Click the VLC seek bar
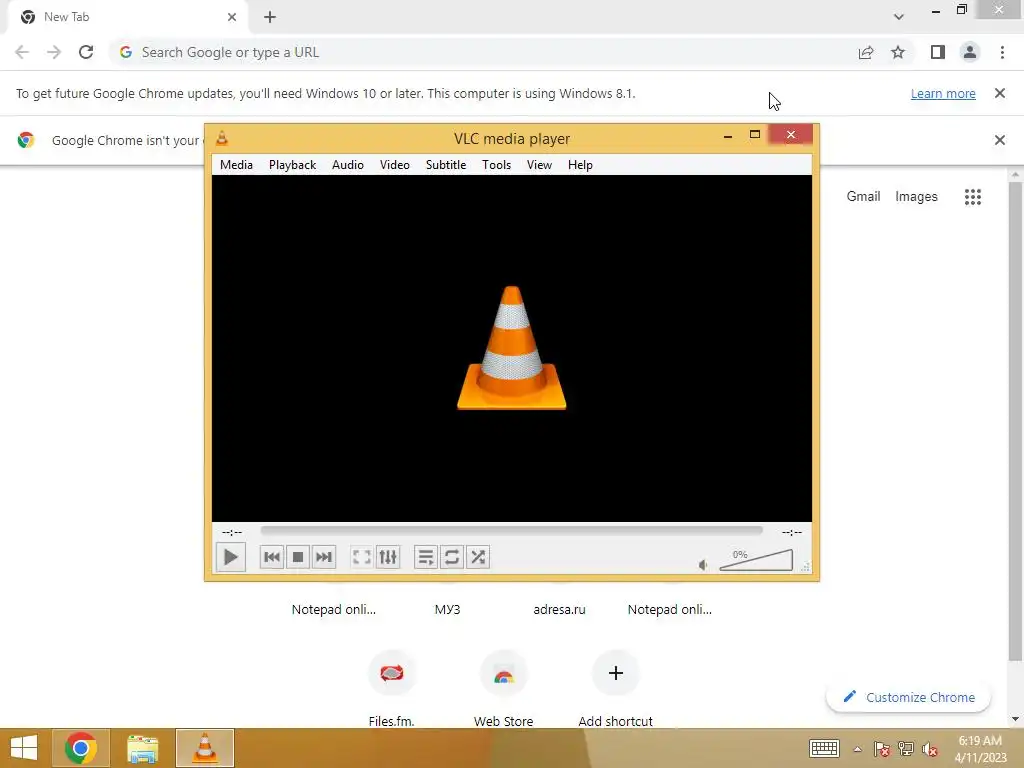The width and height of the screenshot is (1024, 768). [511, 531]
